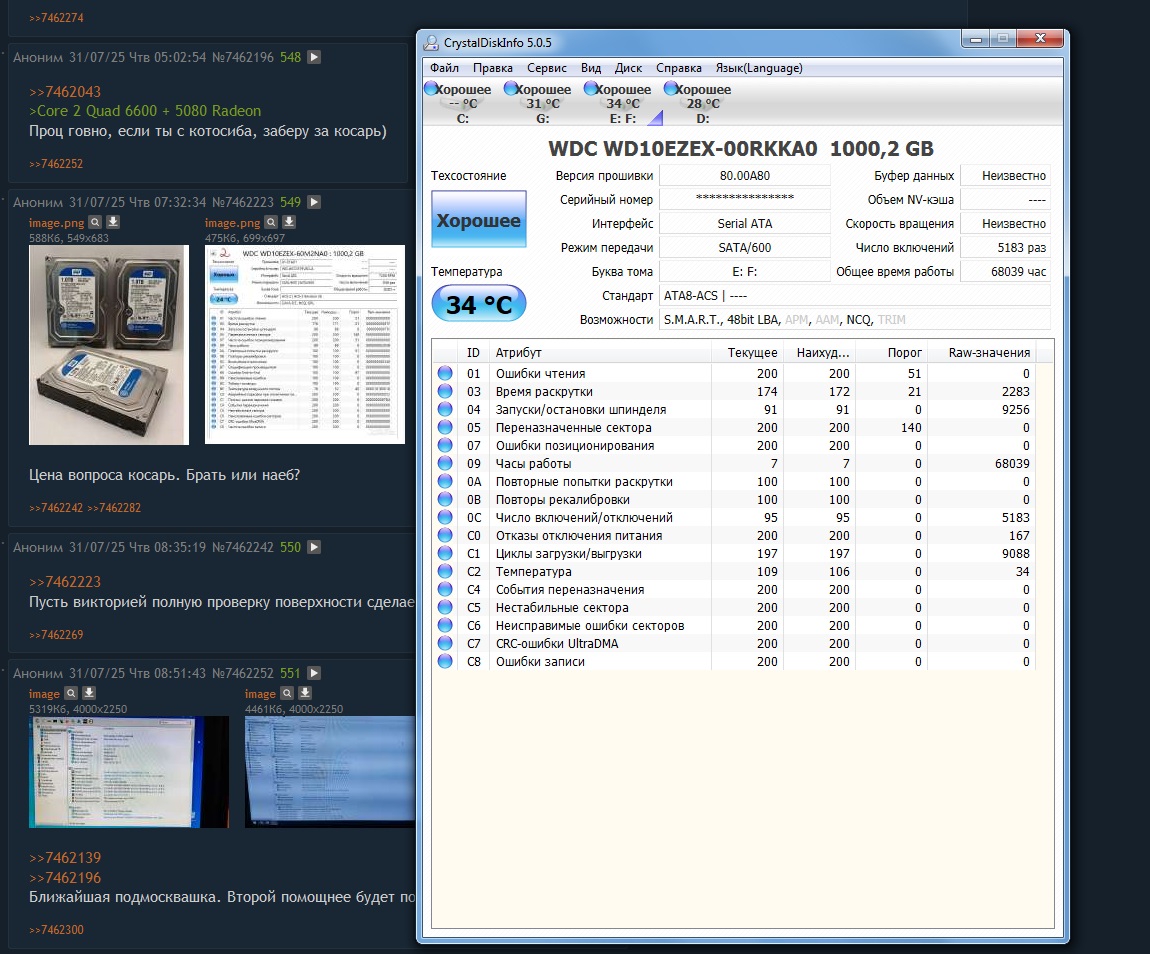Open the Файл menu in CrystalDiskInfo
This screenshot has height=954, width=1150.
tap(444, 68)
